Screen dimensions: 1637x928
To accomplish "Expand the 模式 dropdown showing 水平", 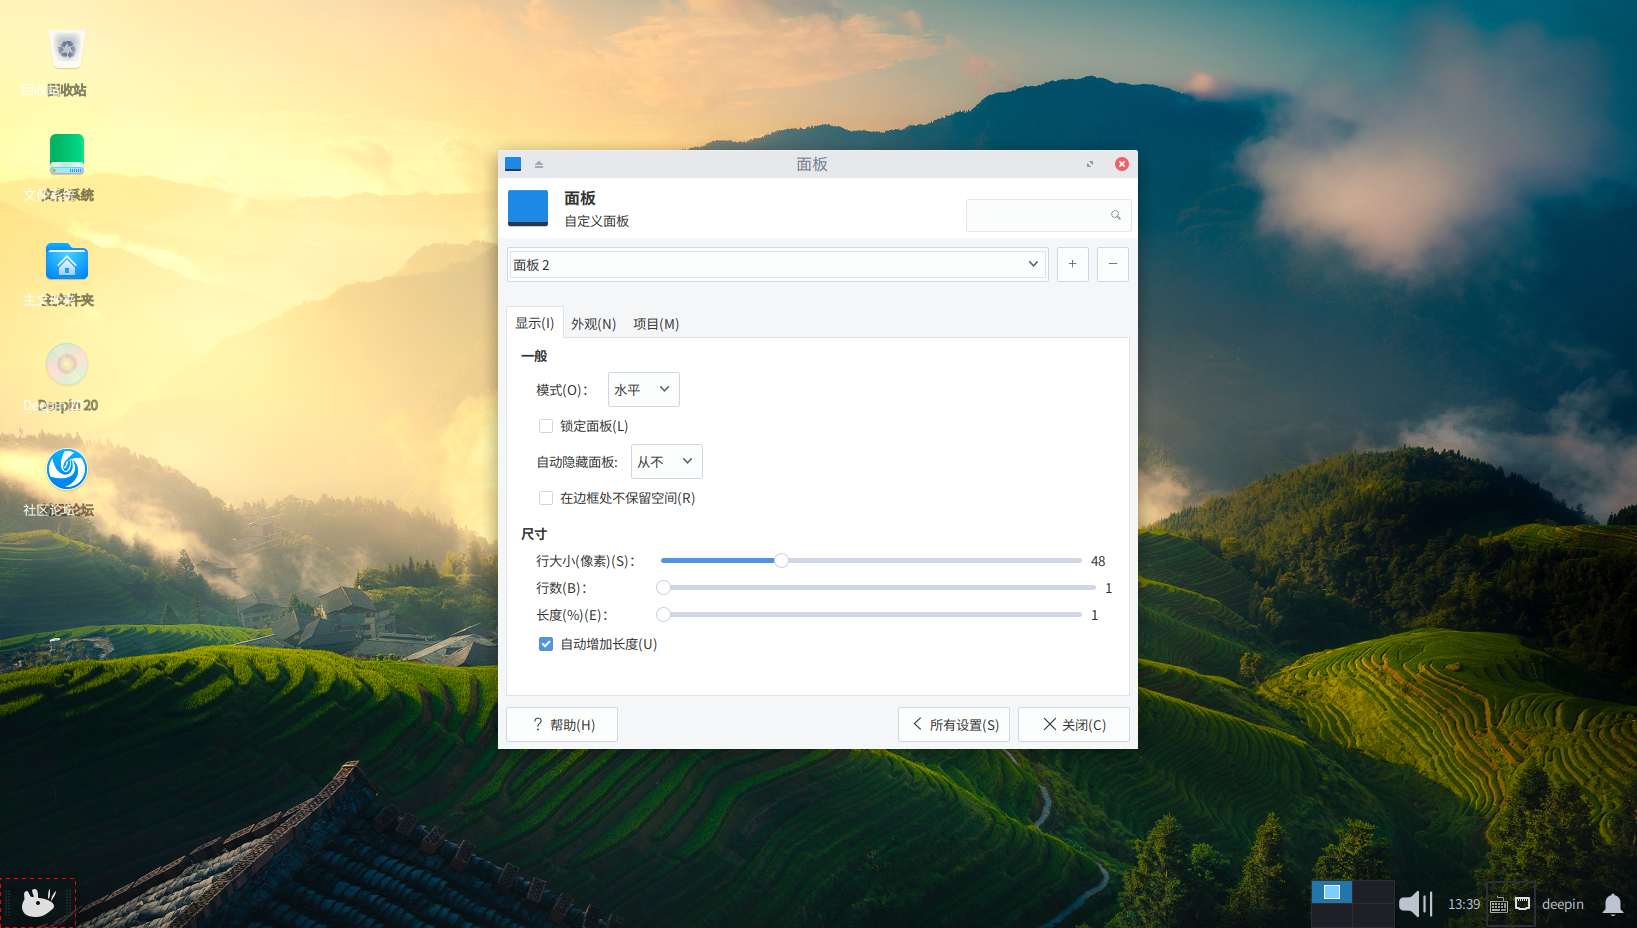I will coord(644,390).
